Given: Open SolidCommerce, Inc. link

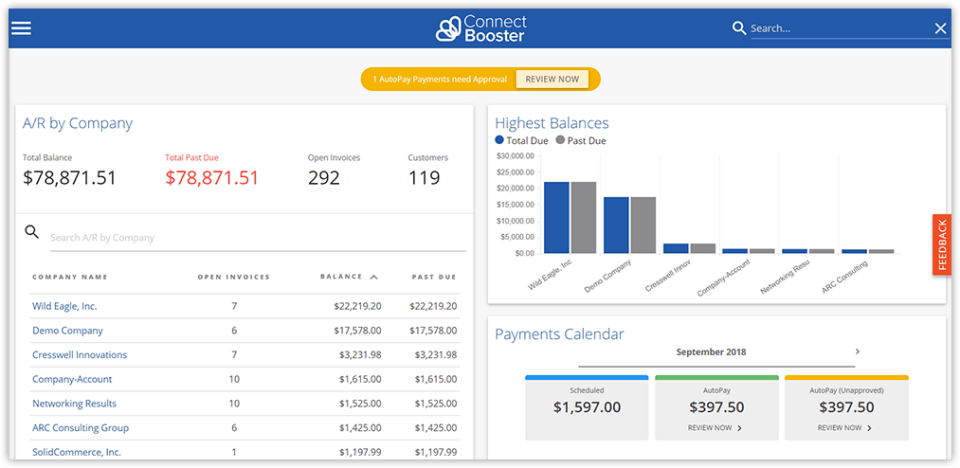Looking at the screenshot, I should pyautogui.click(x=77, y=452).
